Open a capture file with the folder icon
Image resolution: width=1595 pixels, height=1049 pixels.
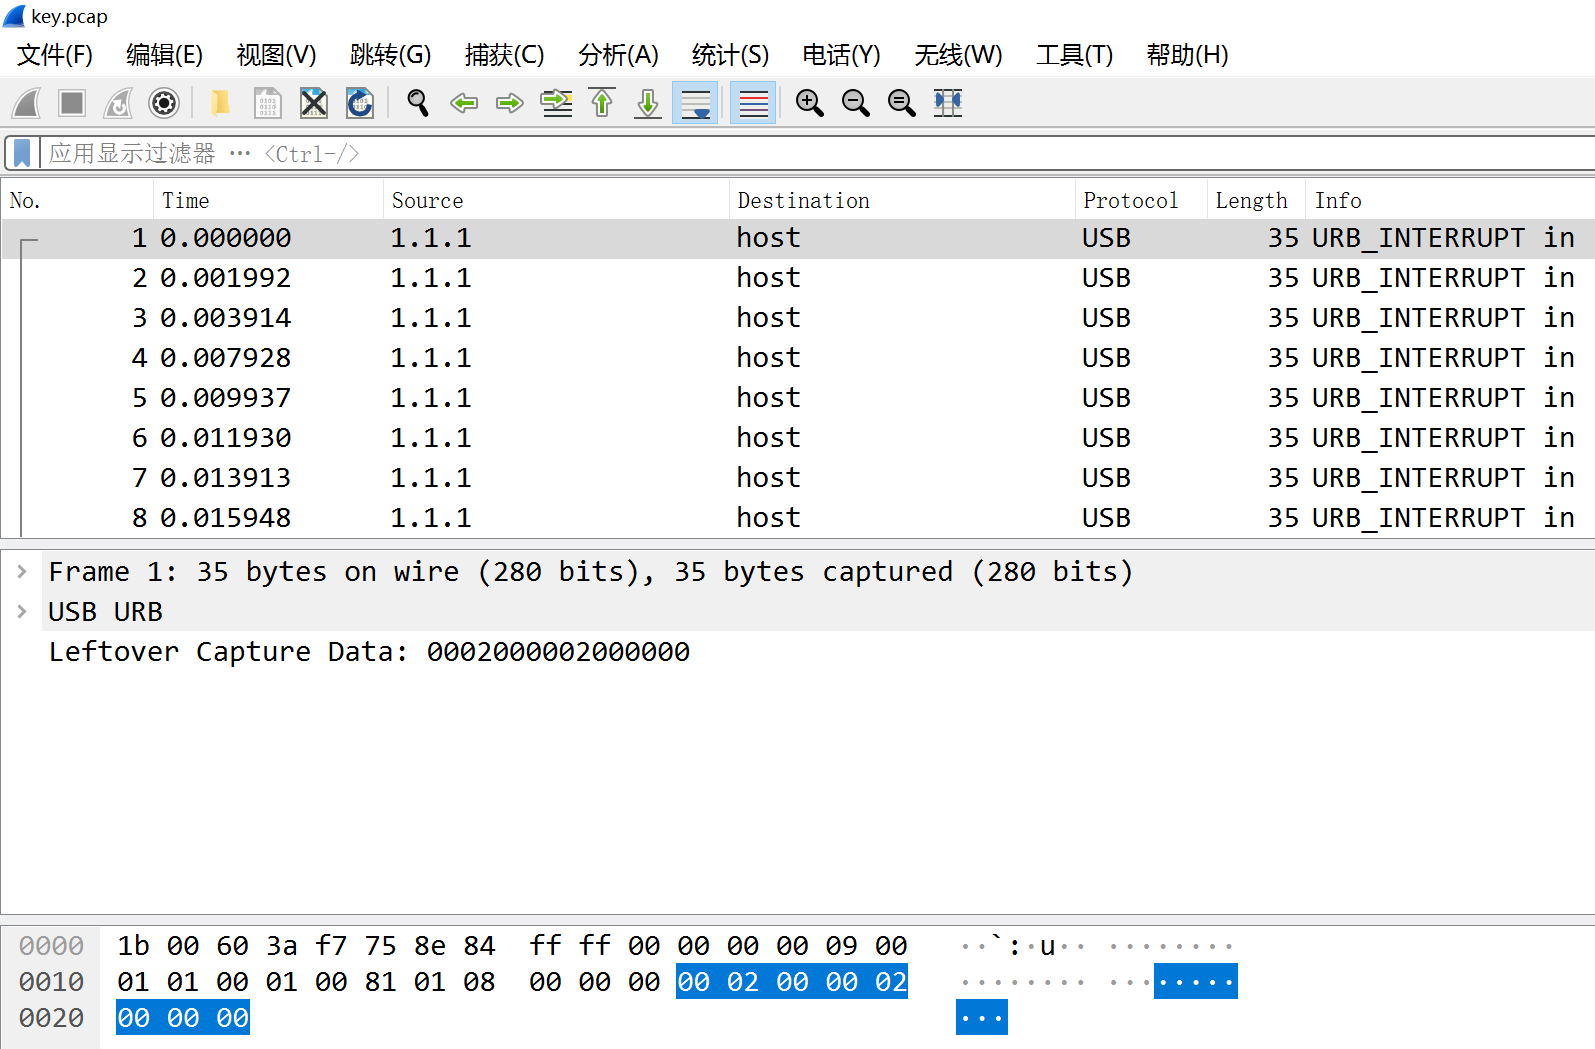point(220,103)
